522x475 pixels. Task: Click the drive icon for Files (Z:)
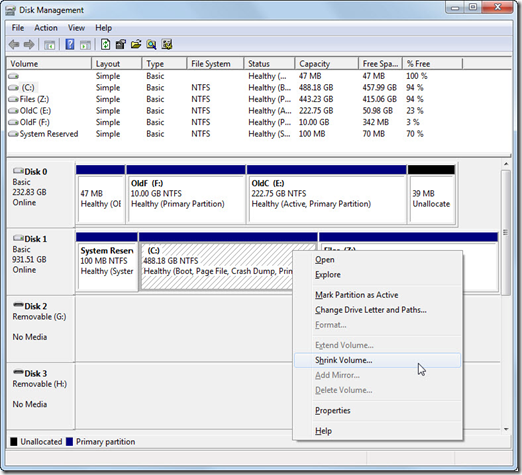click(13, 99)
